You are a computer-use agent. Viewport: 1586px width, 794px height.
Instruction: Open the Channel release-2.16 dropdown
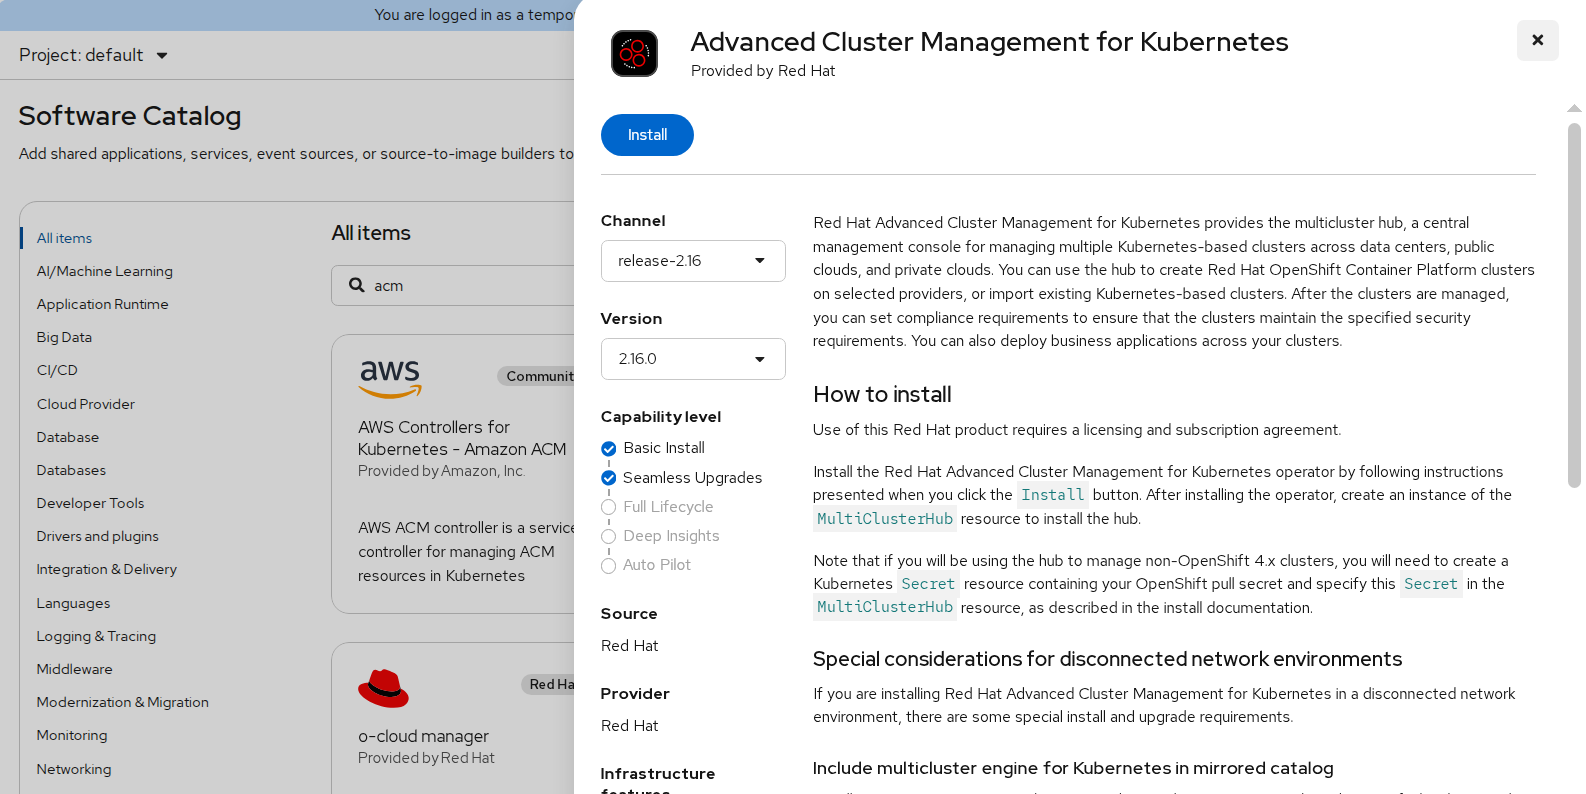[x=692, y=261]
